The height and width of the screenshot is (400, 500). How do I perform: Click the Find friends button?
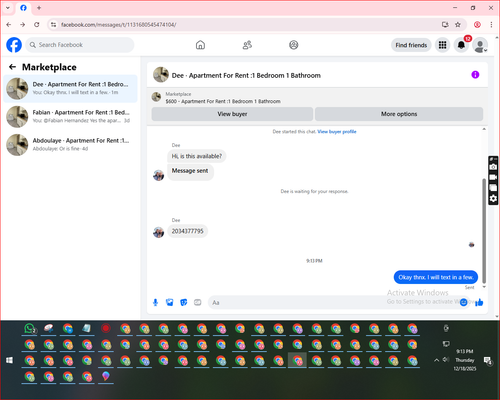pos(411,45)
